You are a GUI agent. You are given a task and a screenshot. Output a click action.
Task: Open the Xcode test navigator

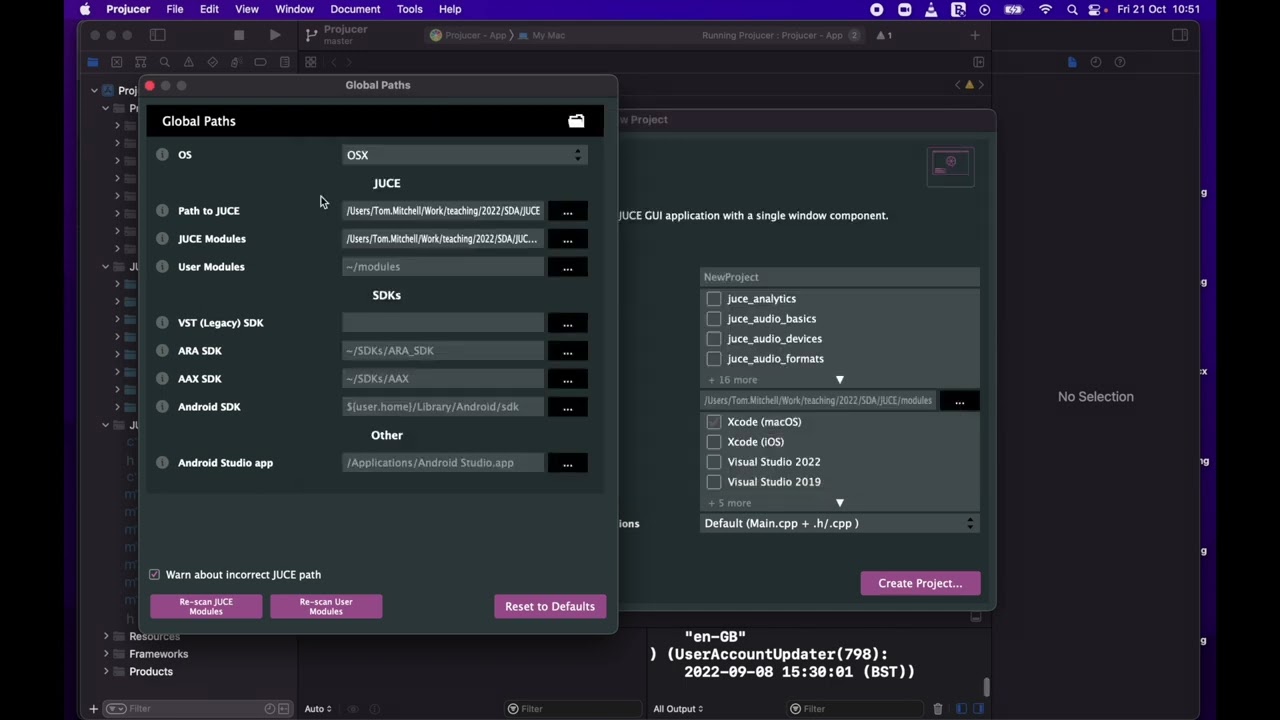(x=212, y=62)
